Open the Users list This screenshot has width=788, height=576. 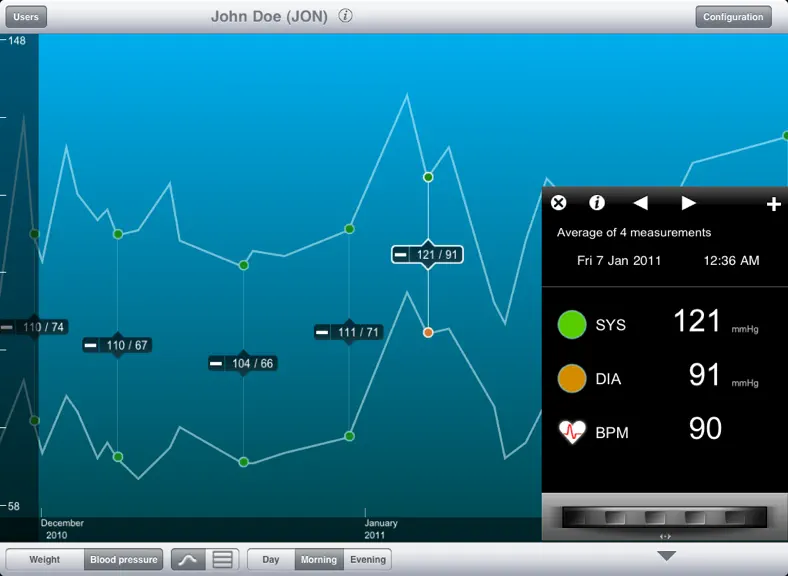[26, 17]
